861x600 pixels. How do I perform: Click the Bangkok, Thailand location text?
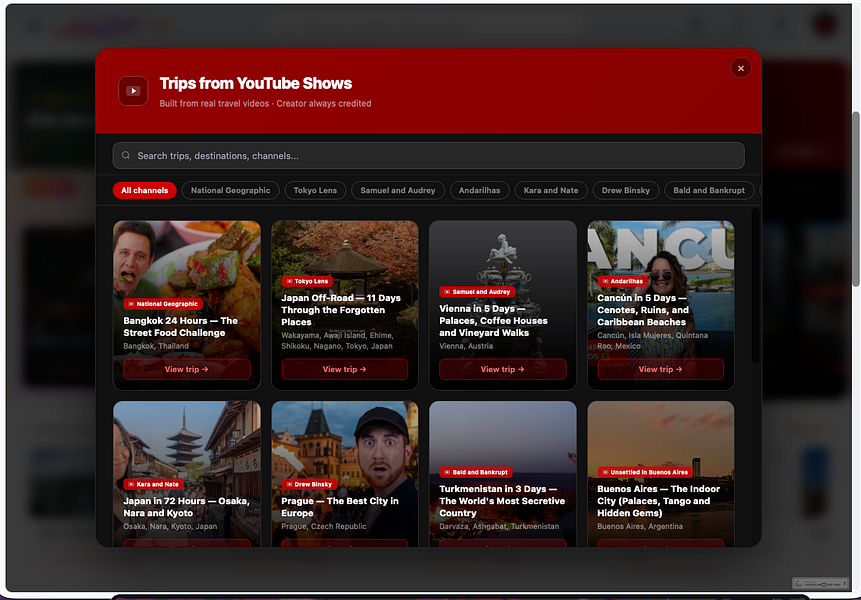tap(156, 346)
